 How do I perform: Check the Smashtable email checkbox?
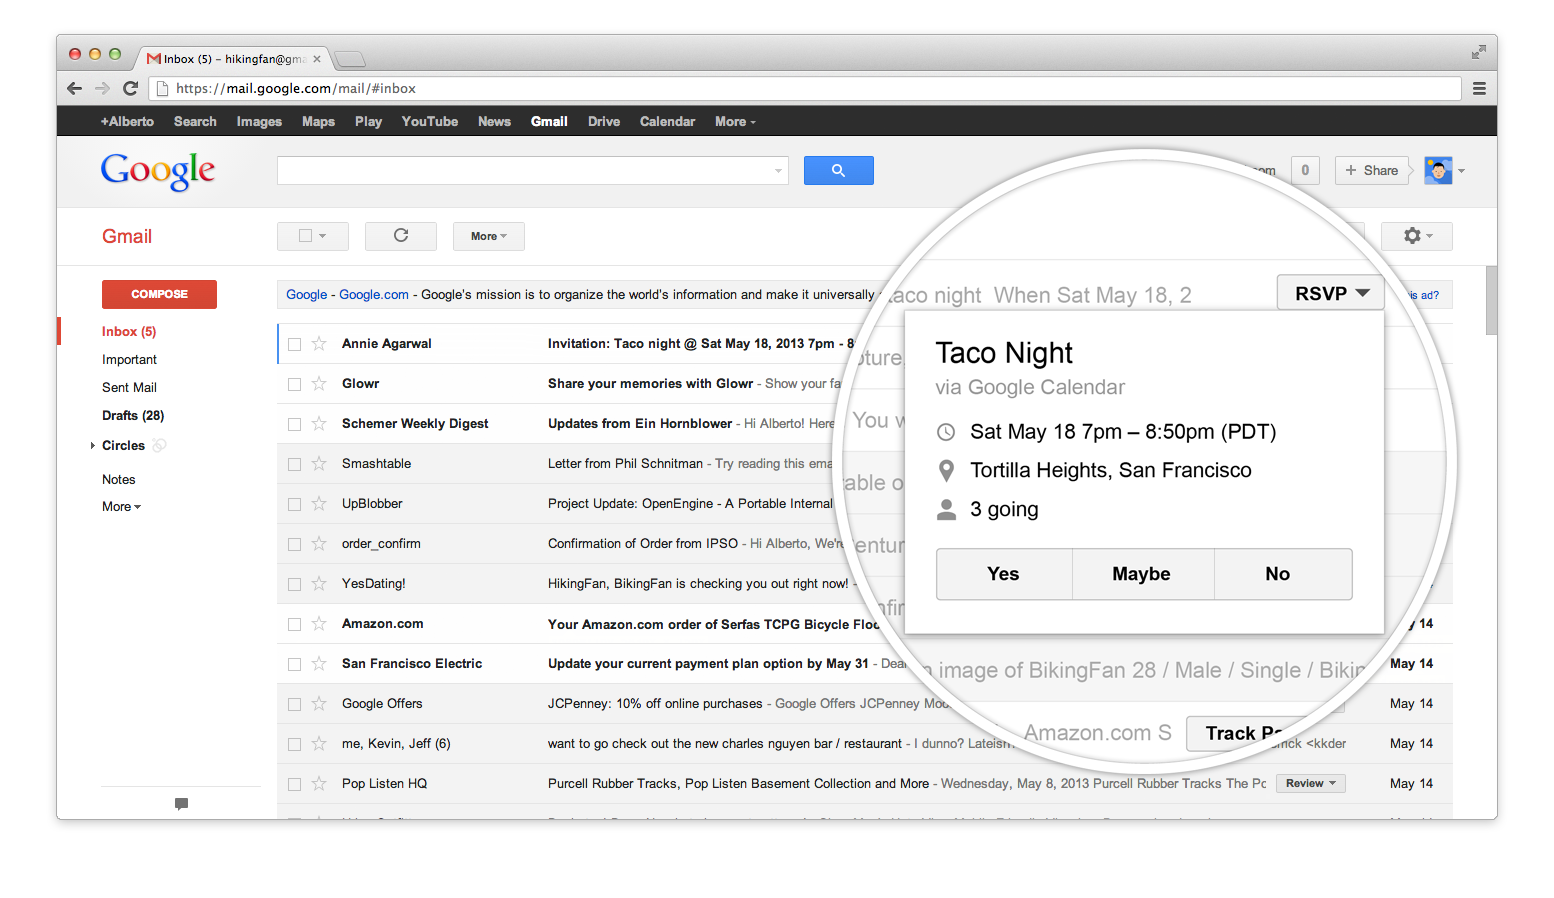[x=294, y=464]
